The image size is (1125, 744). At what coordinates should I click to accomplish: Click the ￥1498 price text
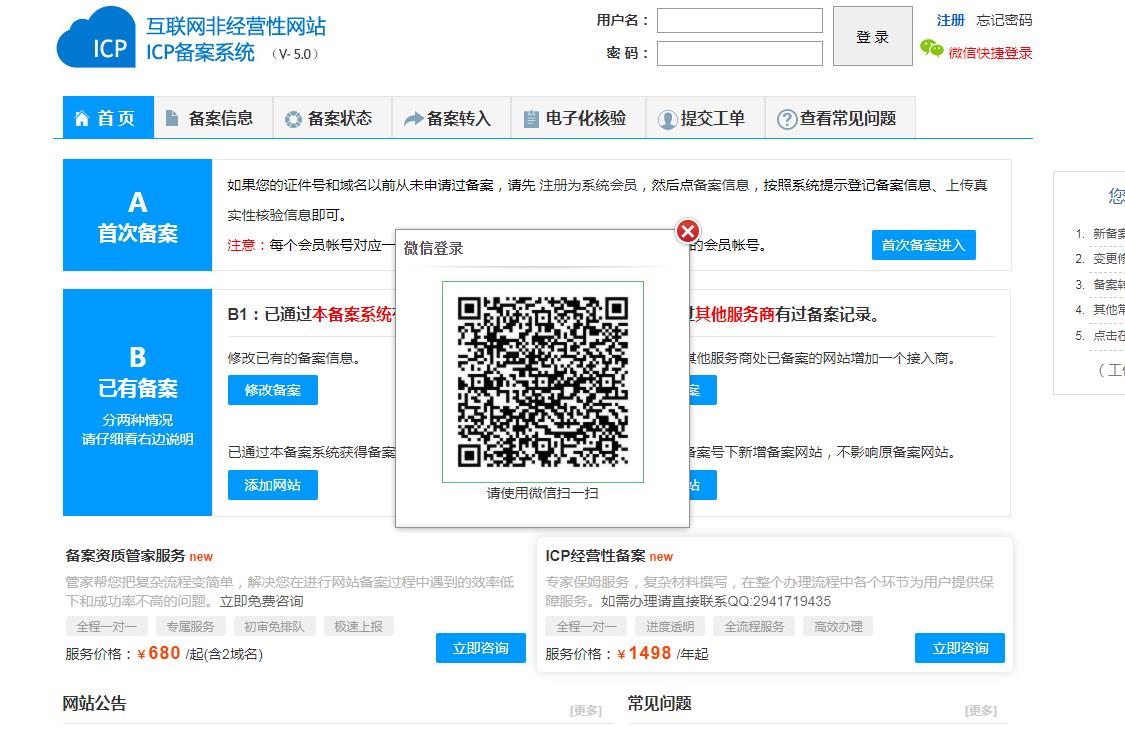click(x=644, y=653)
